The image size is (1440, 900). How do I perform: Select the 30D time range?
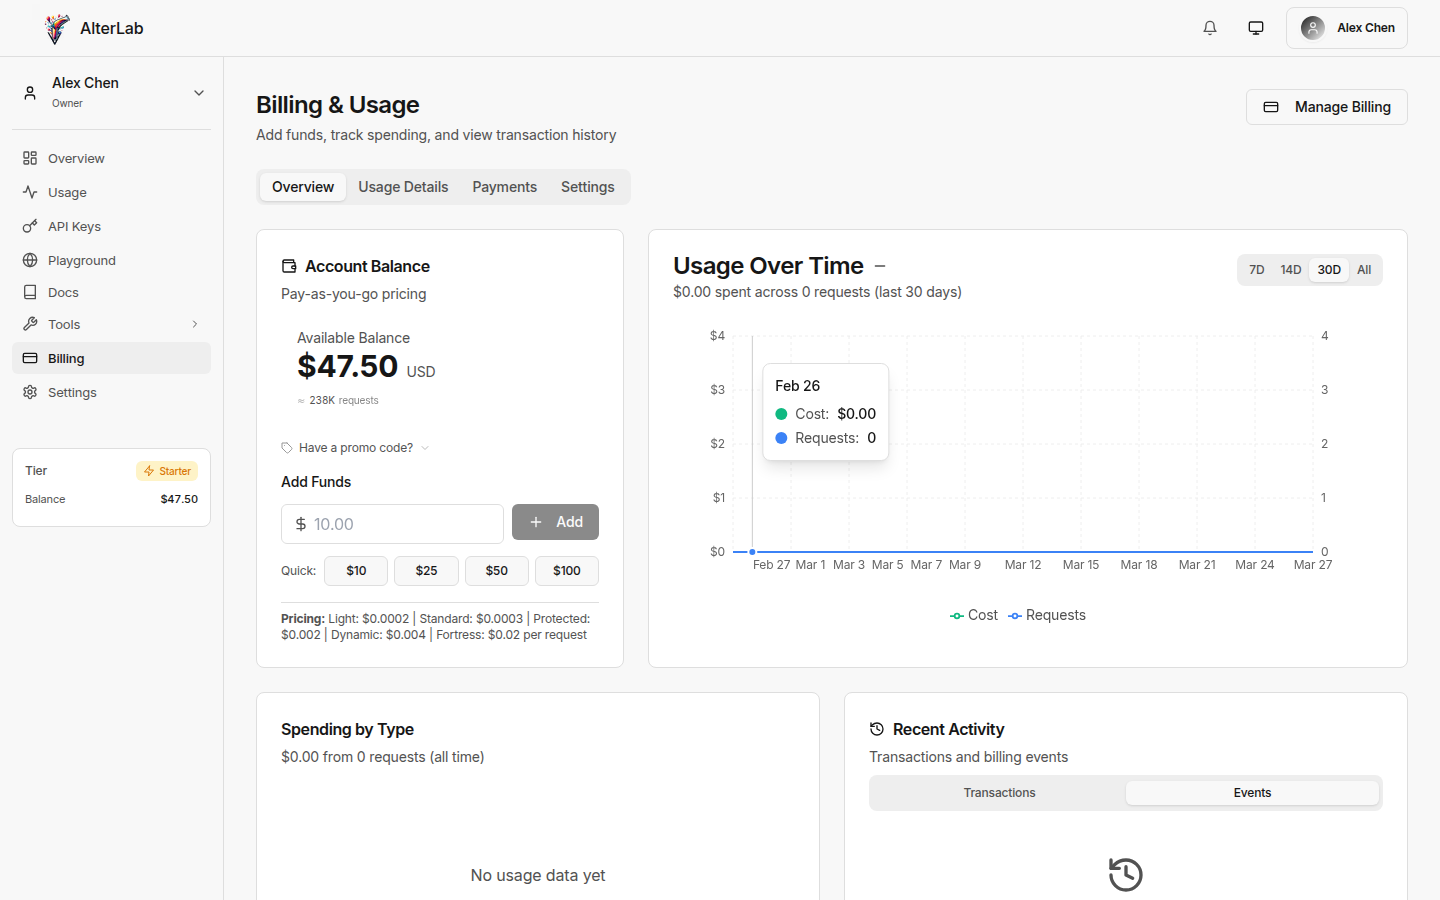(1329, 270)
